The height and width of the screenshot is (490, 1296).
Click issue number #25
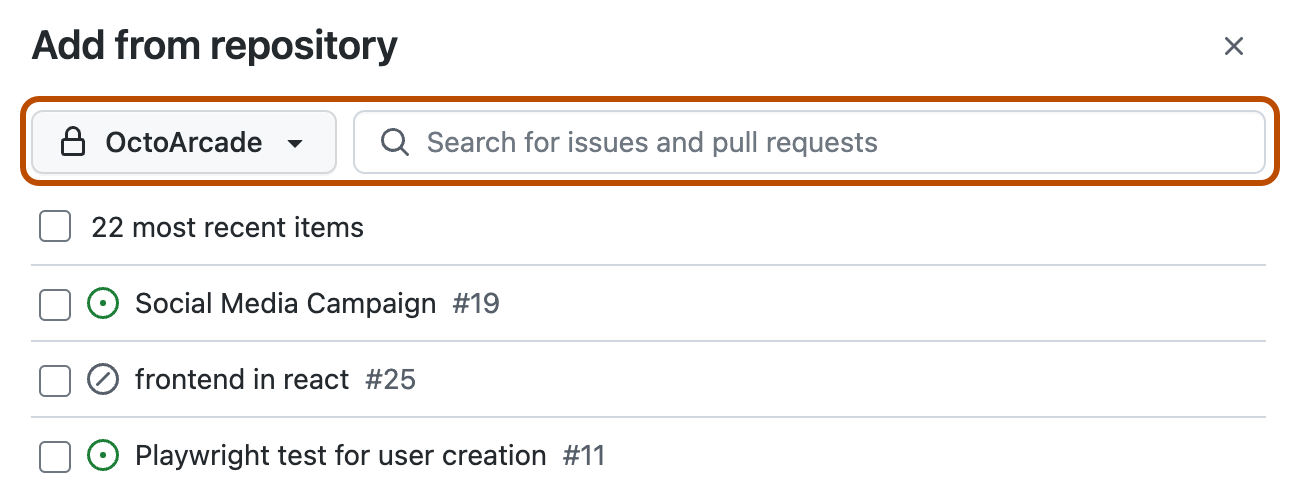(391, 380)
